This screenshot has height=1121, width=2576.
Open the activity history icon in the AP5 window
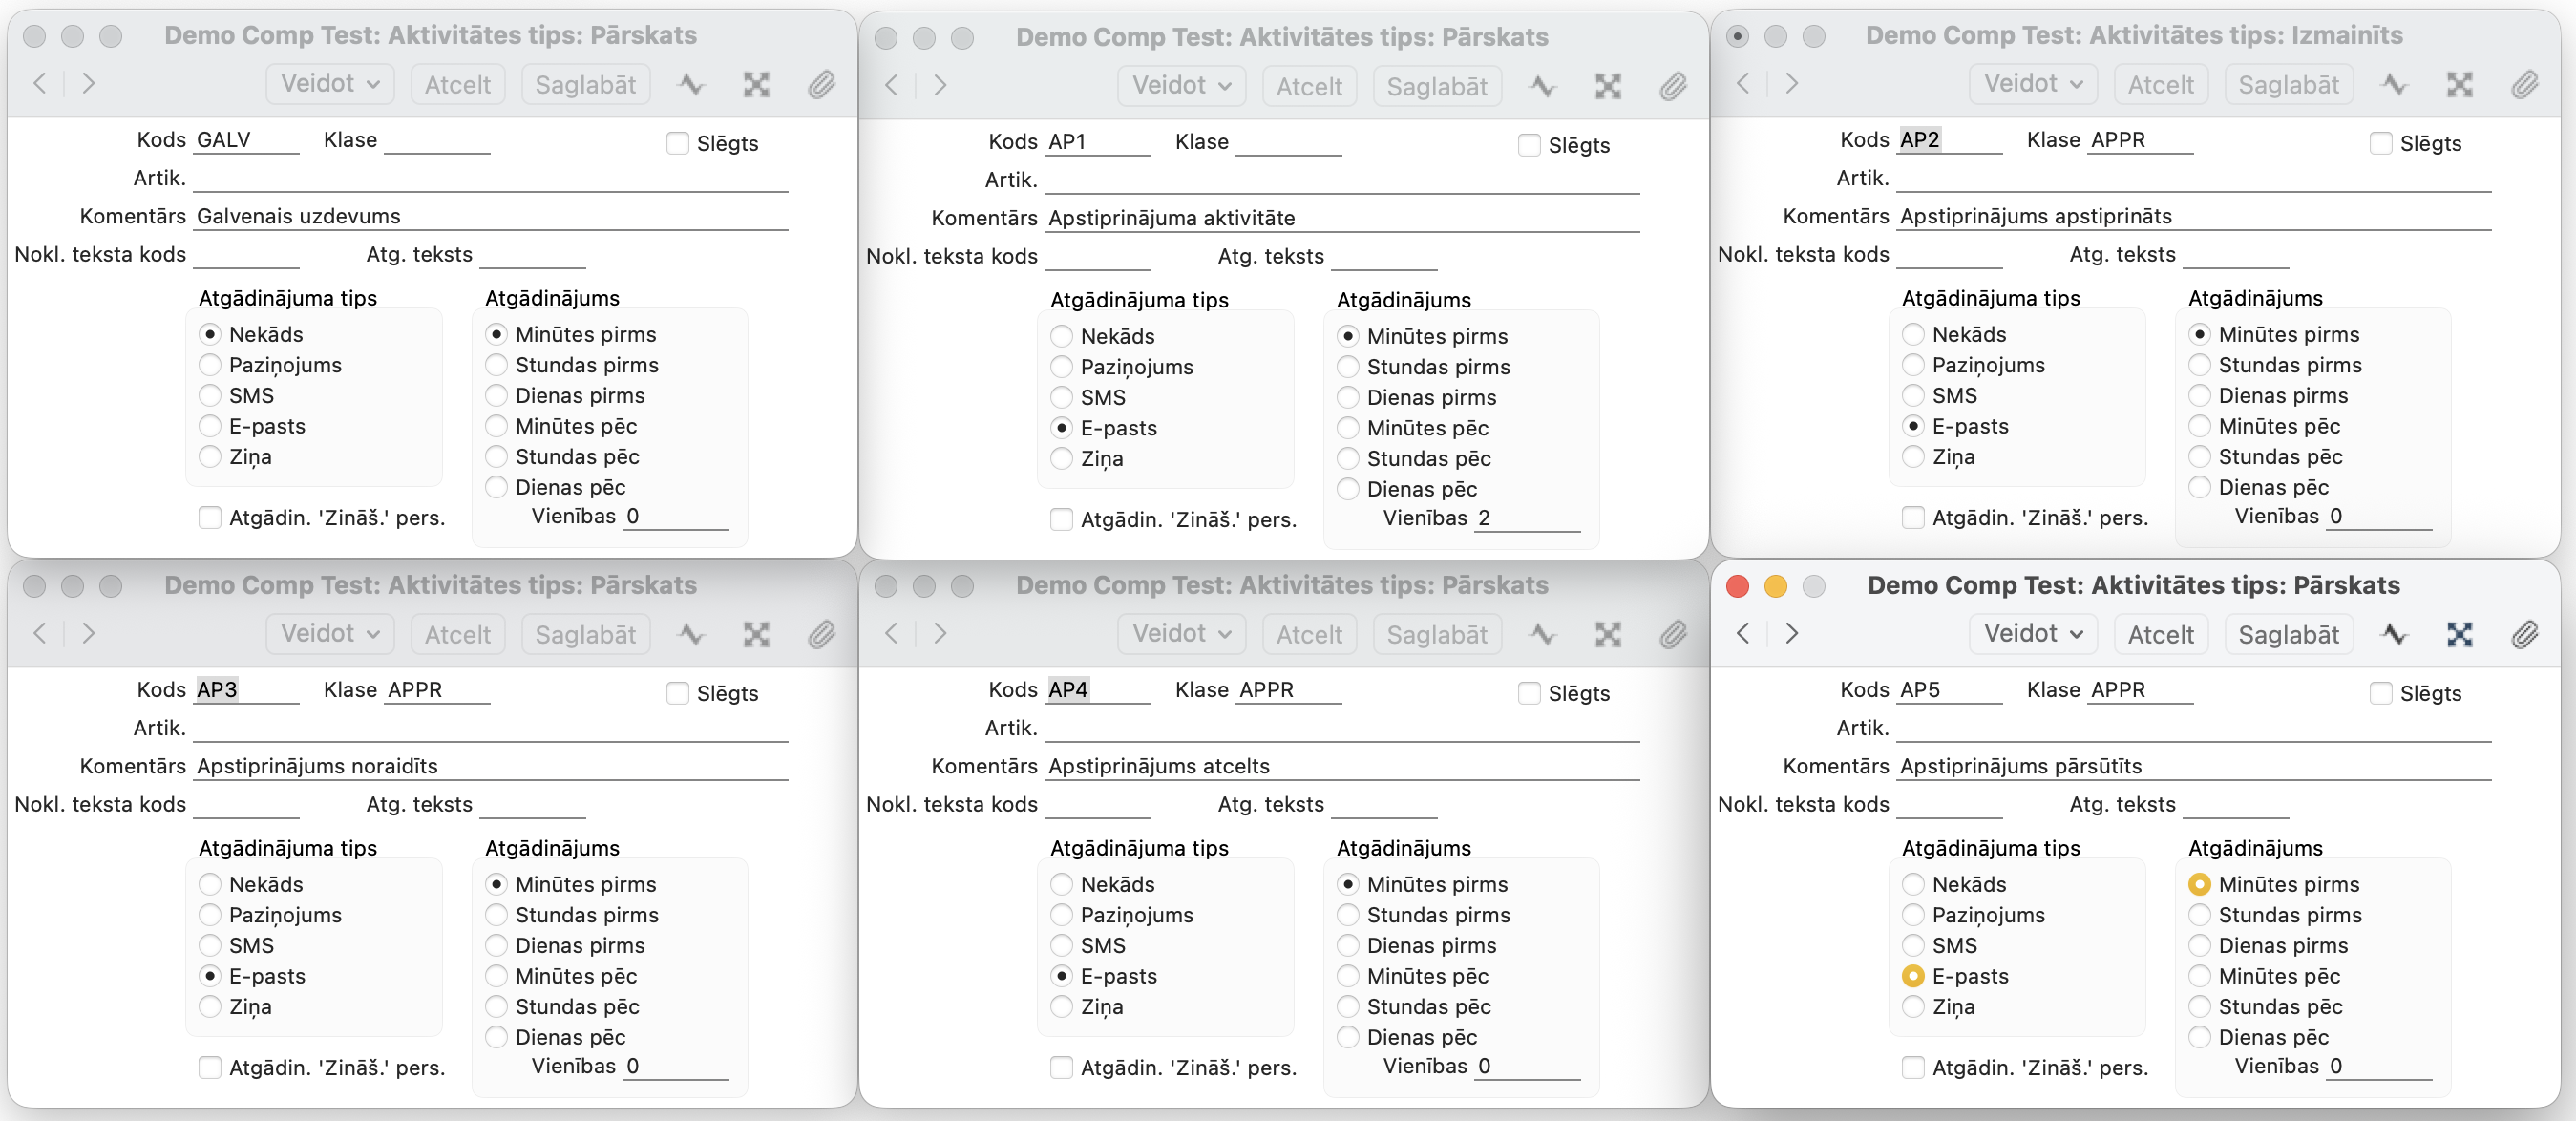[x=2394, y=634]
